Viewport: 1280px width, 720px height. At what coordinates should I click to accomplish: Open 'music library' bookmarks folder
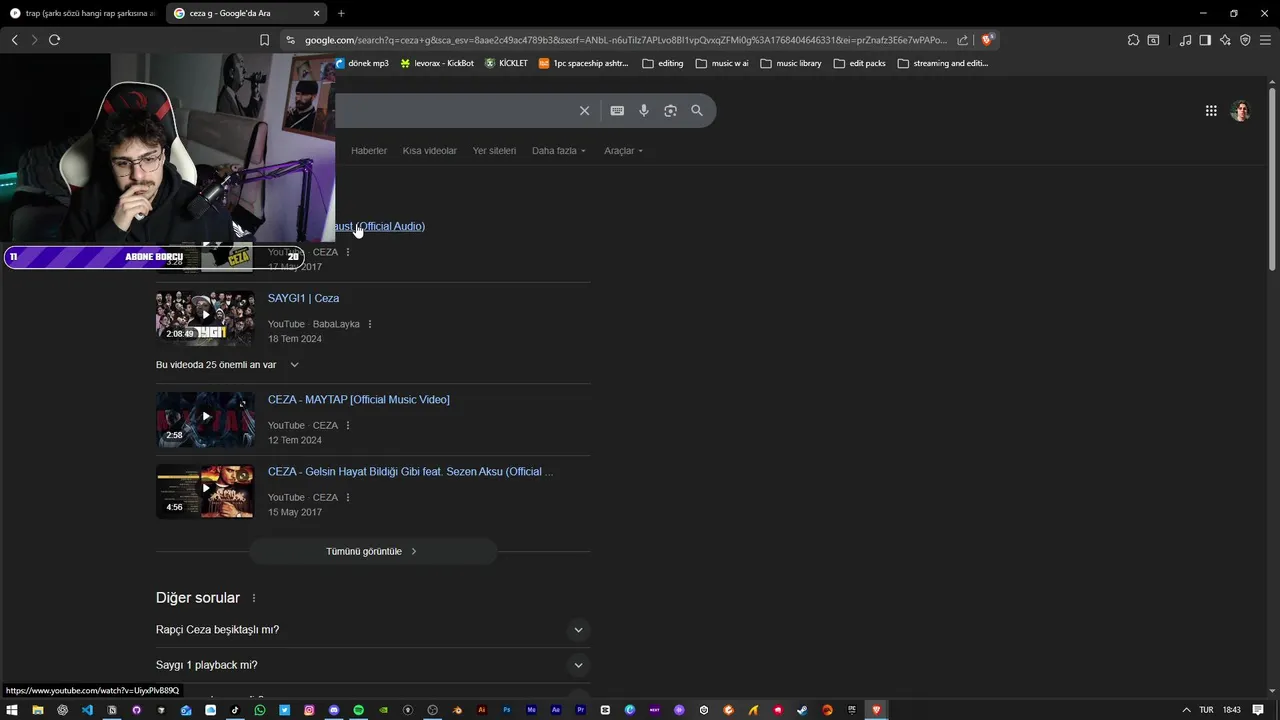(x=791, y=63)
